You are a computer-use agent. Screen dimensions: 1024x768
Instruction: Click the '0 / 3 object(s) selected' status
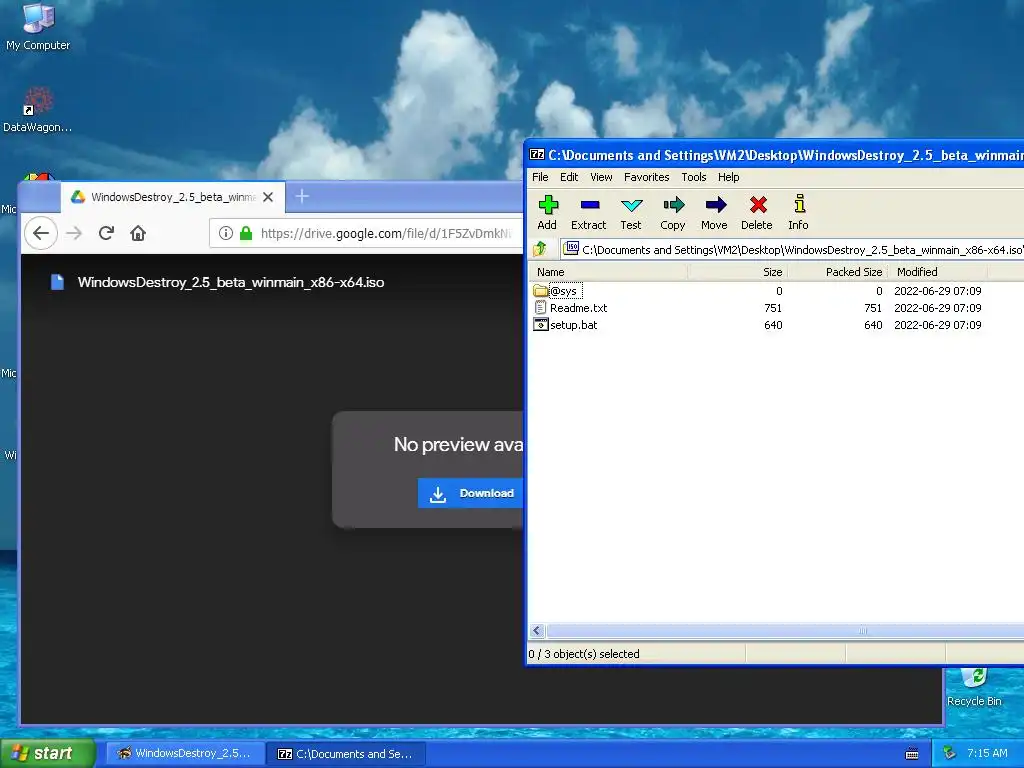click(x=584, y=654)
